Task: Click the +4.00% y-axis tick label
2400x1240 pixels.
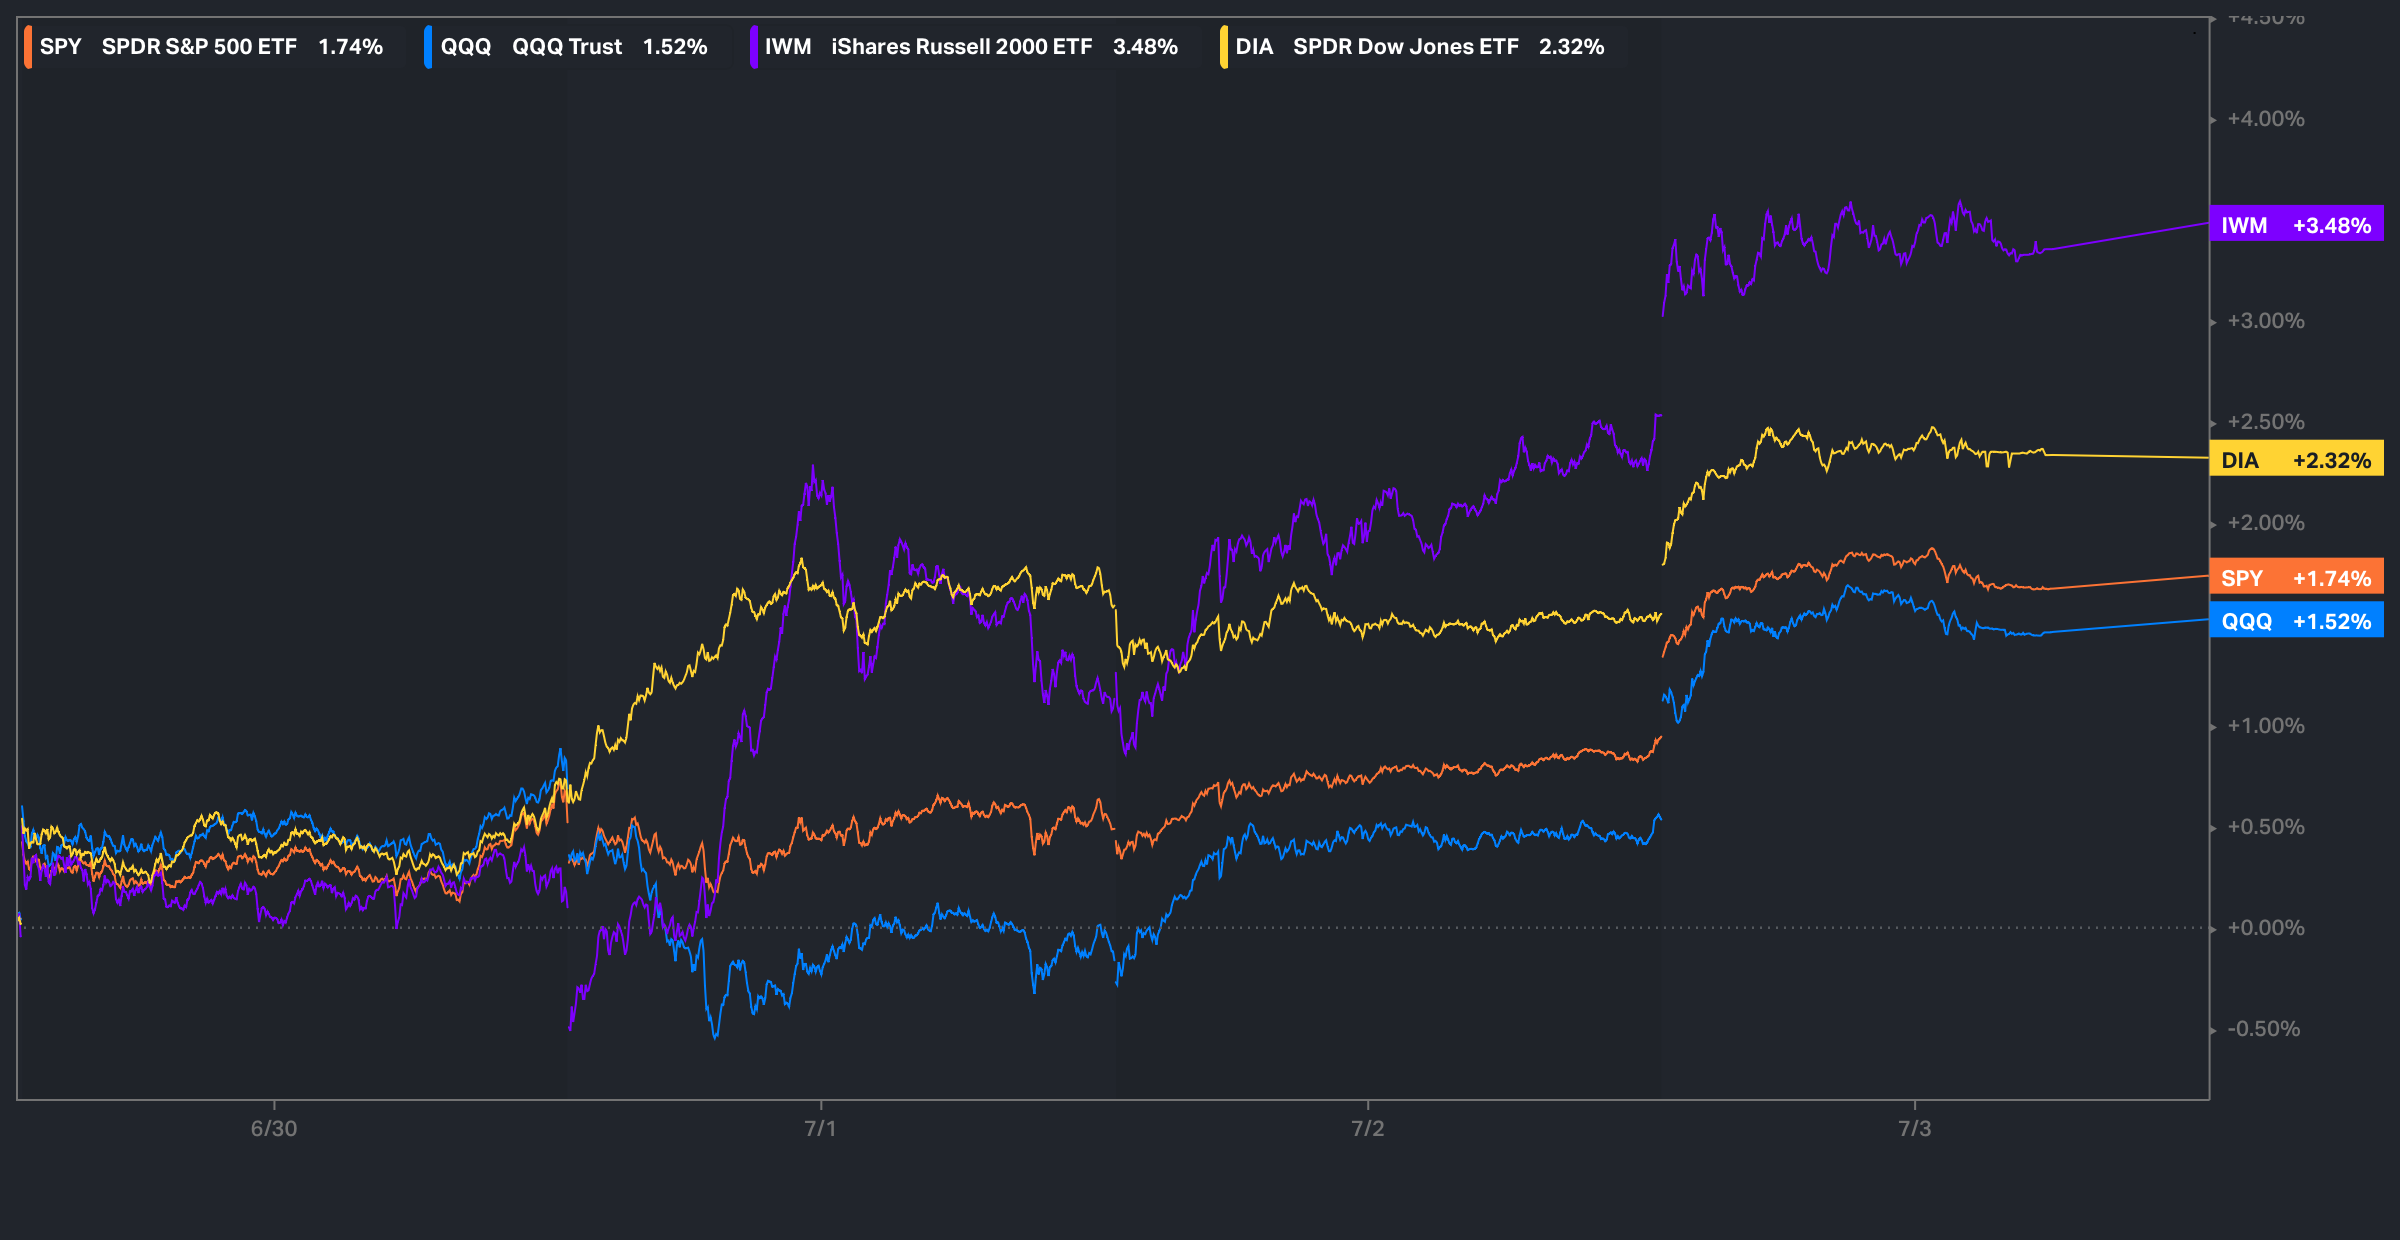Action: coord(2265,119)
